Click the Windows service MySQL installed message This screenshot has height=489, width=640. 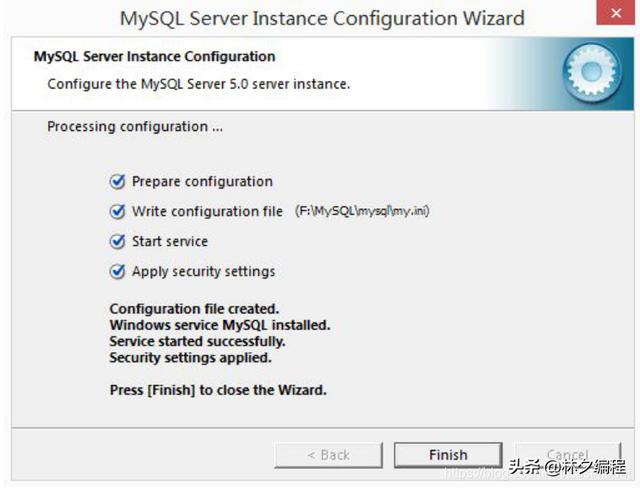tap(220, 325)
